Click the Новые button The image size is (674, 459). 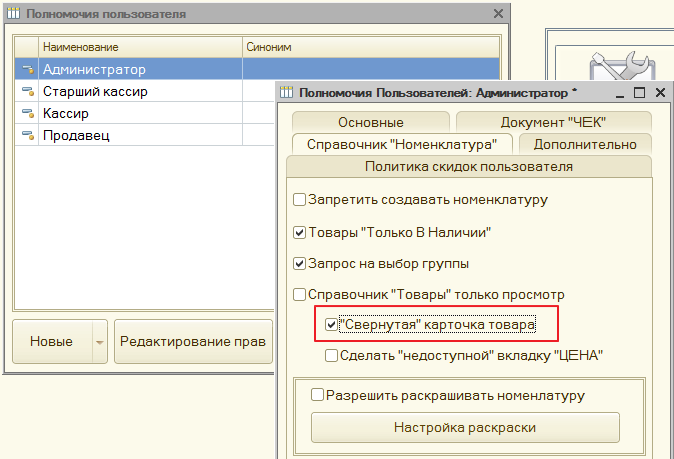(x=52, y=342)
